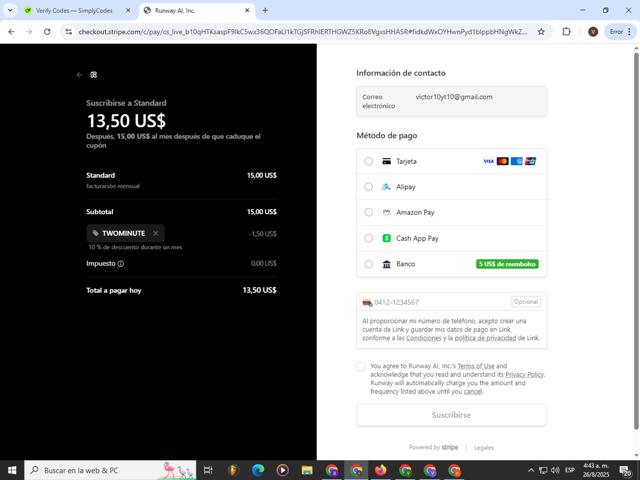
Task: Click the credit card Tarjeta icon
Action: point(387,161)
